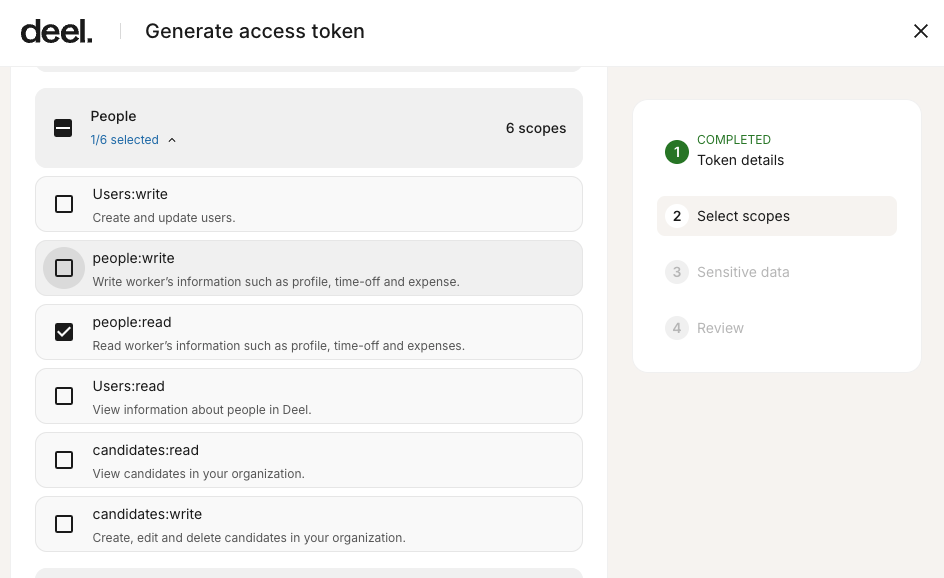Go to the Review step
Screen dimensions: 944x578
(720, 328)
